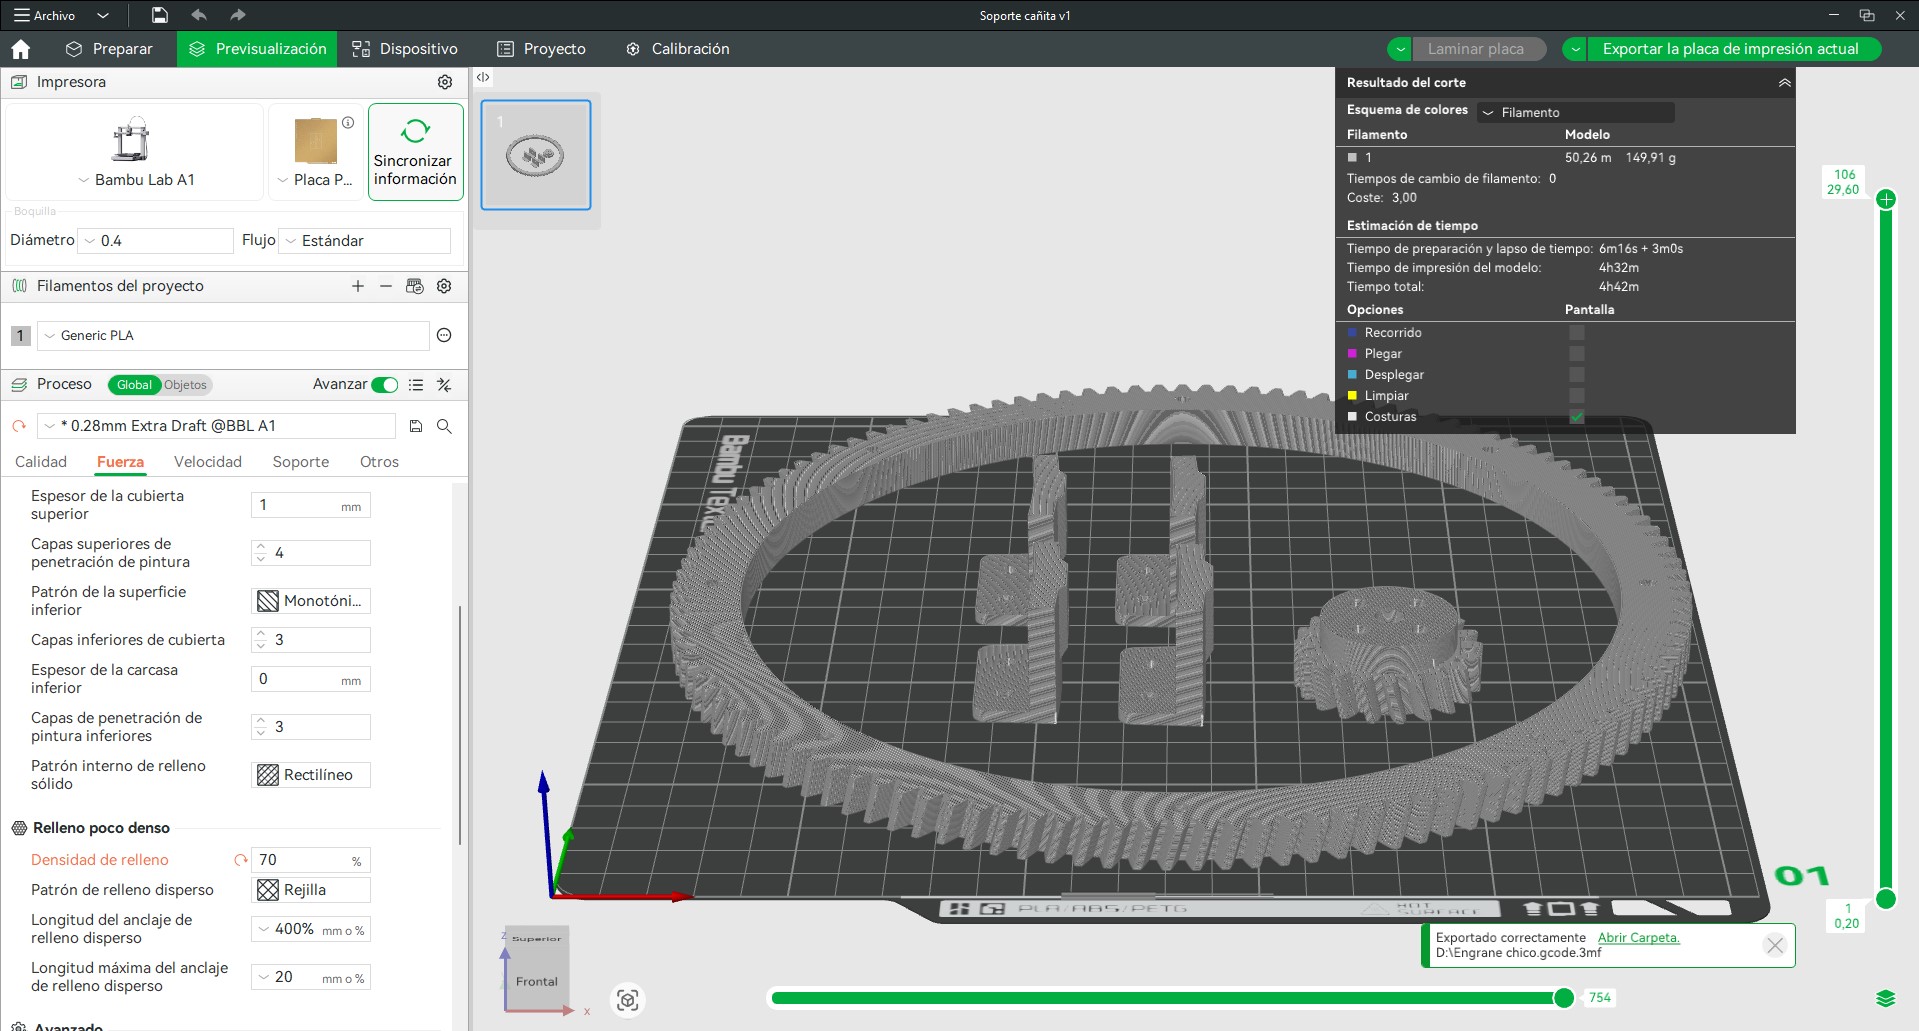The width and height of the screenshot is (1919, 1031).
Task: Switch to the Otros settings tab
Action: coord(379,462)
